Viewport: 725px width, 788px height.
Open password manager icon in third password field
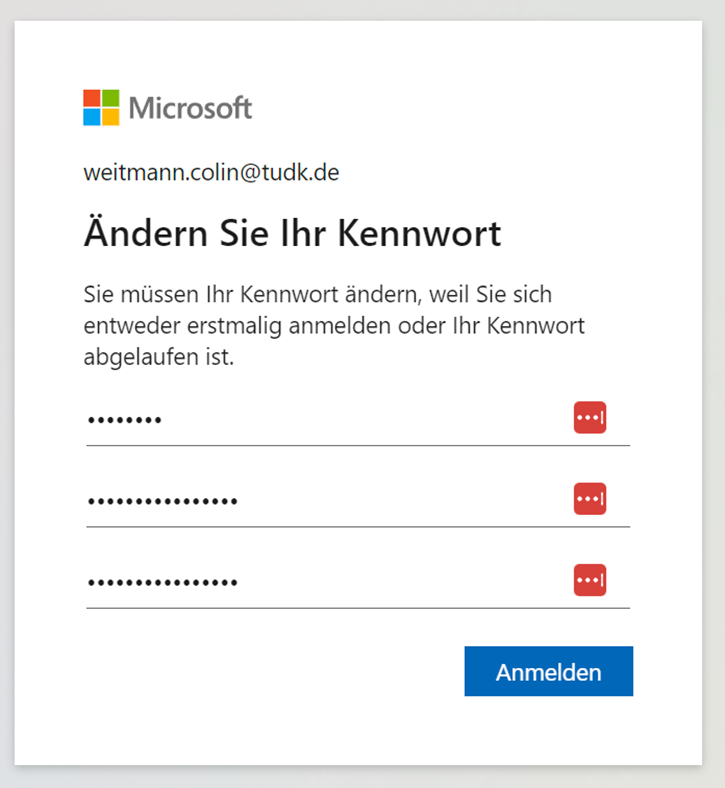(x=590, y=579)
